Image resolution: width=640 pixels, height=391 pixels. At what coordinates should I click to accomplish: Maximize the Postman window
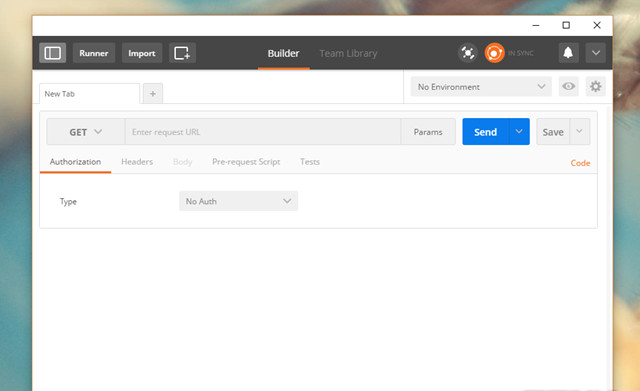click(566, 25)
